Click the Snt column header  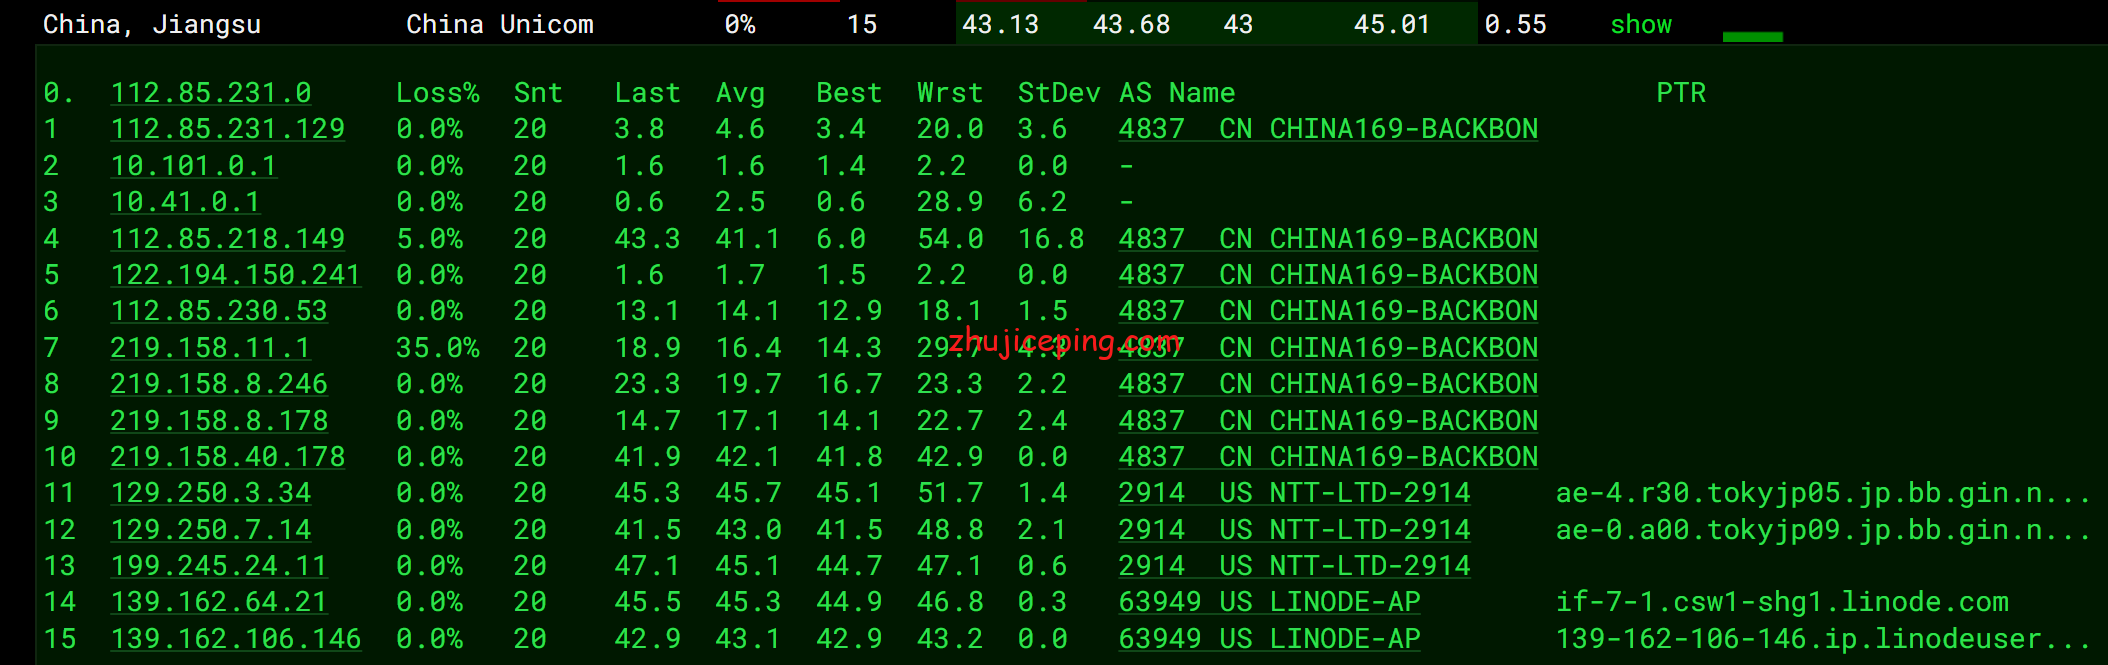coord(539,93)
